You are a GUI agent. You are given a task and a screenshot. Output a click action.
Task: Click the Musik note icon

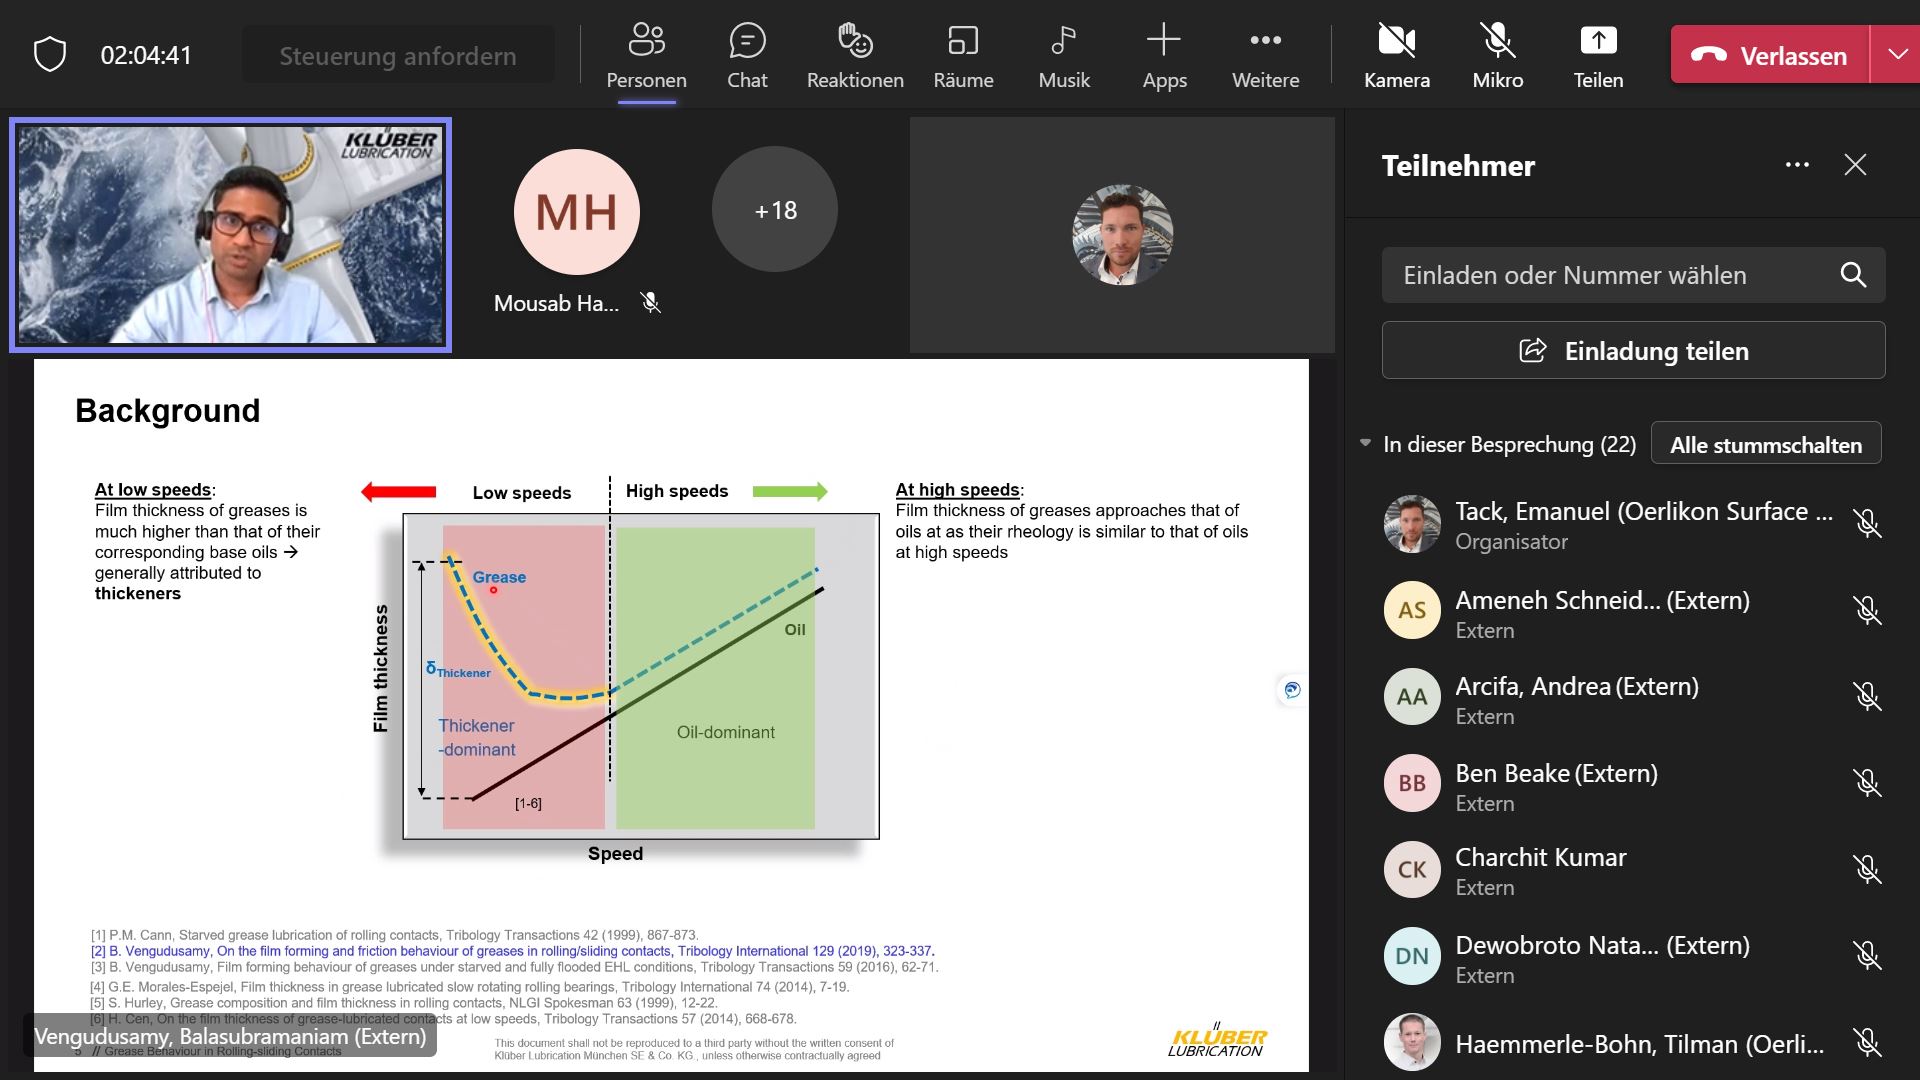[1063, 41]
